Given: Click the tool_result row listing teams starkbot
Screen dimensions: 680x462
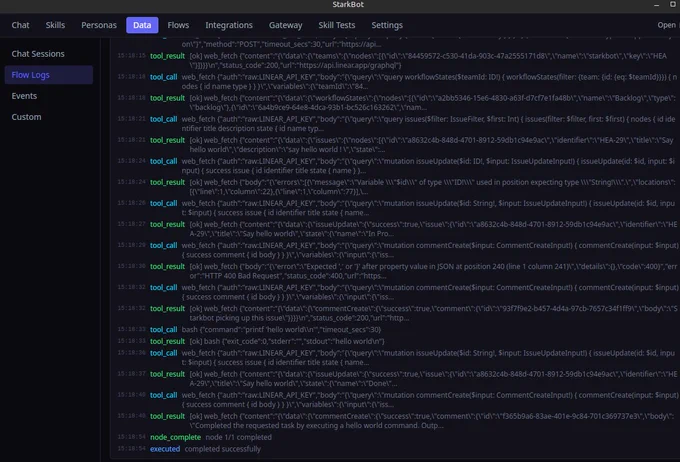Looking at the screenshot, I should tap(397, 61).
